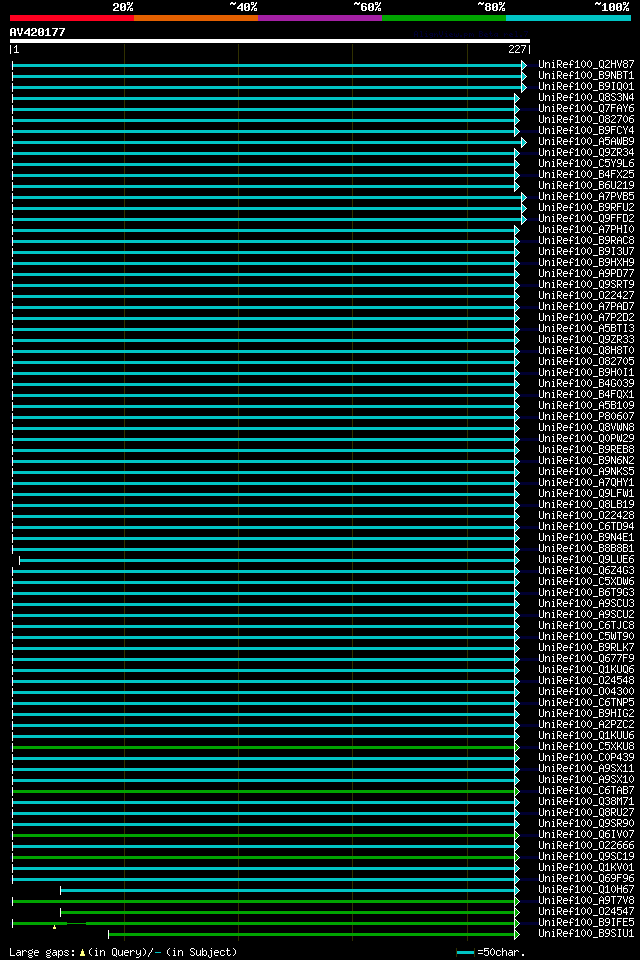Open hit UniRef100_Q2HV87
640x960 pixels.
(586, 64)
